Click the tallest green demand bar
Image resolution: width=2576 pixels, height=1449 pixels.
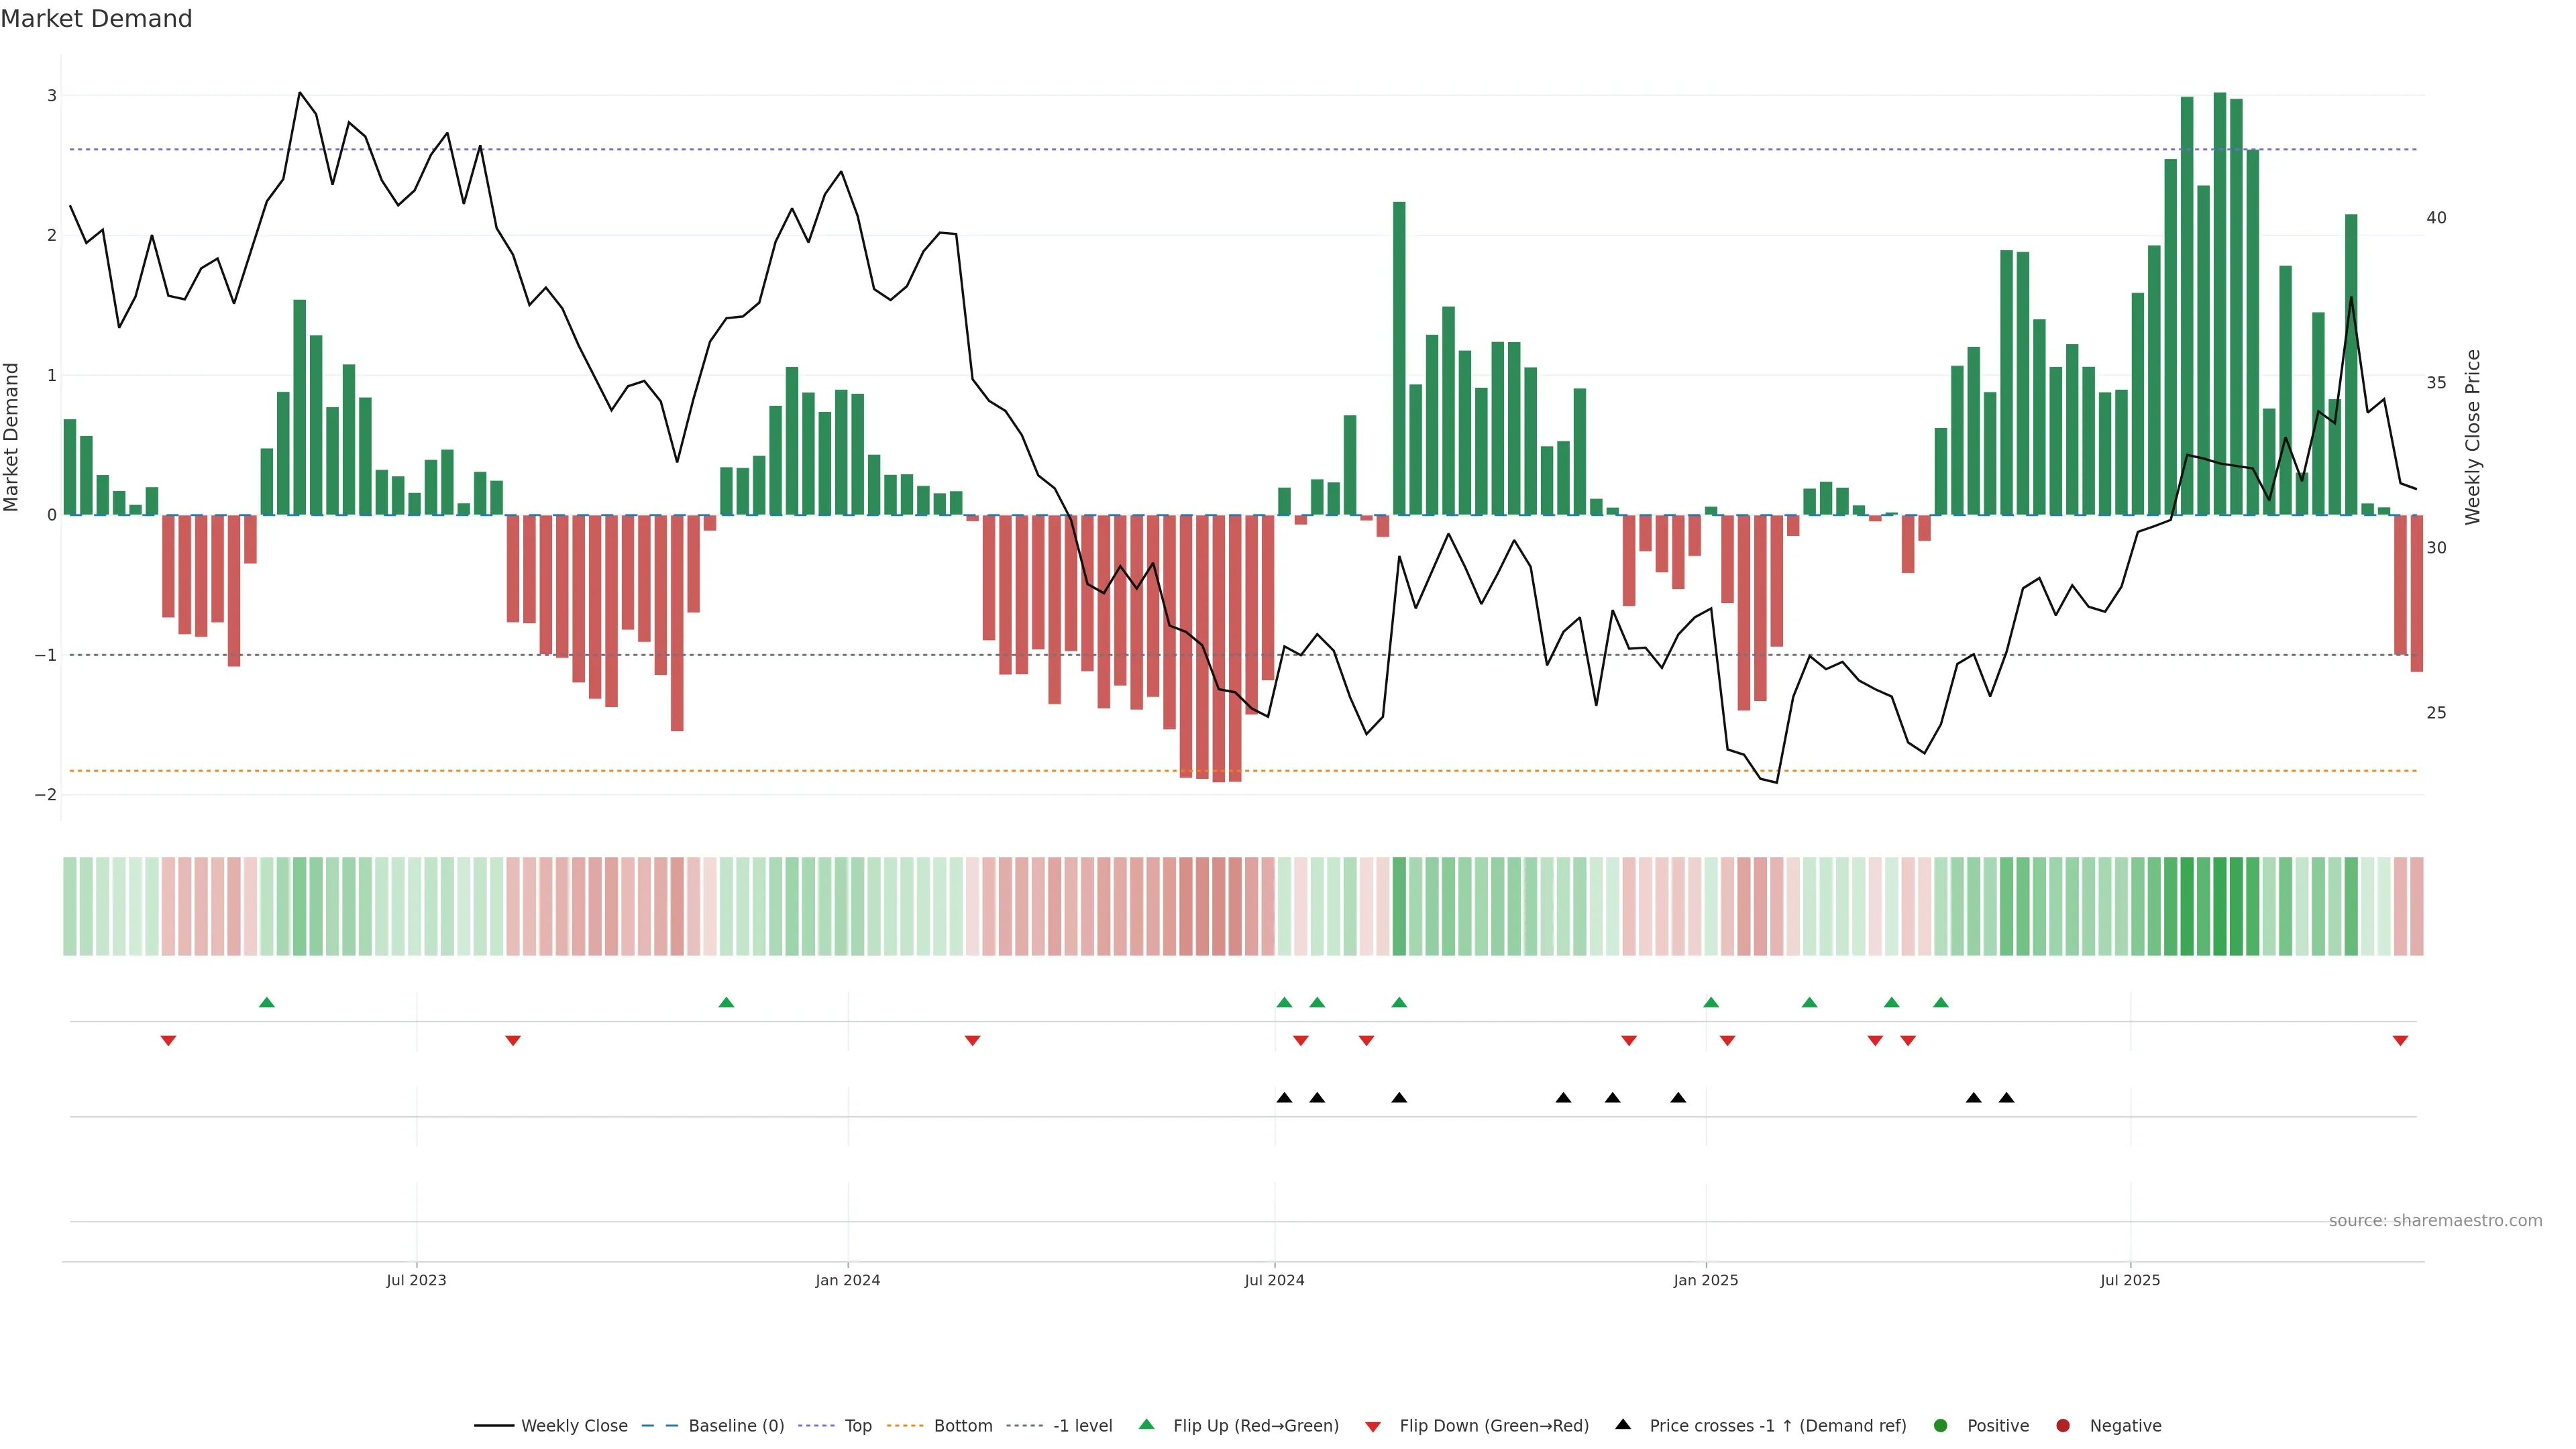(x=2220, y=300)
